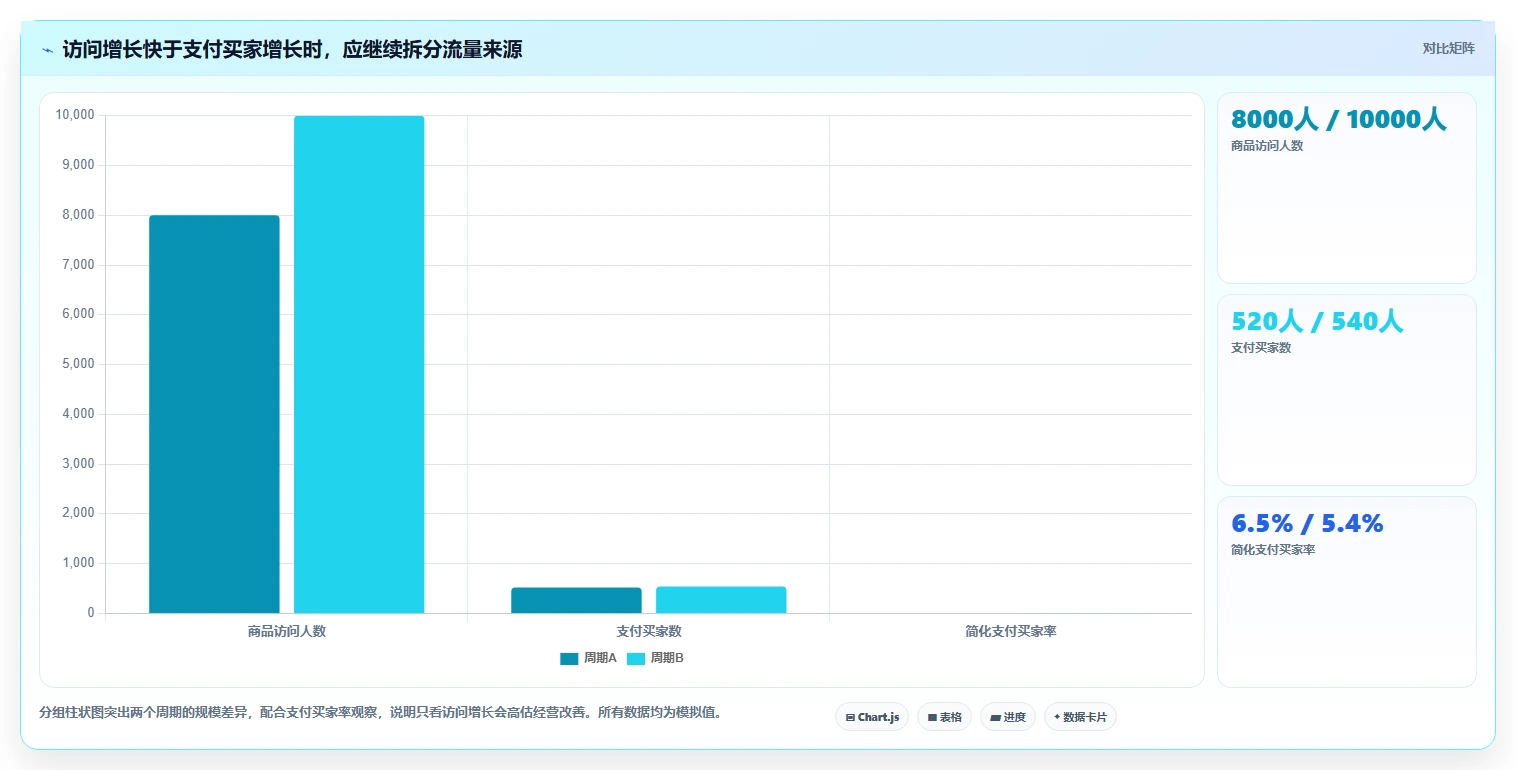Viewport: 1516px width, 770px height.
Task: Click the 周期A bar for 商品访问人数
Action: coord(214,414)
